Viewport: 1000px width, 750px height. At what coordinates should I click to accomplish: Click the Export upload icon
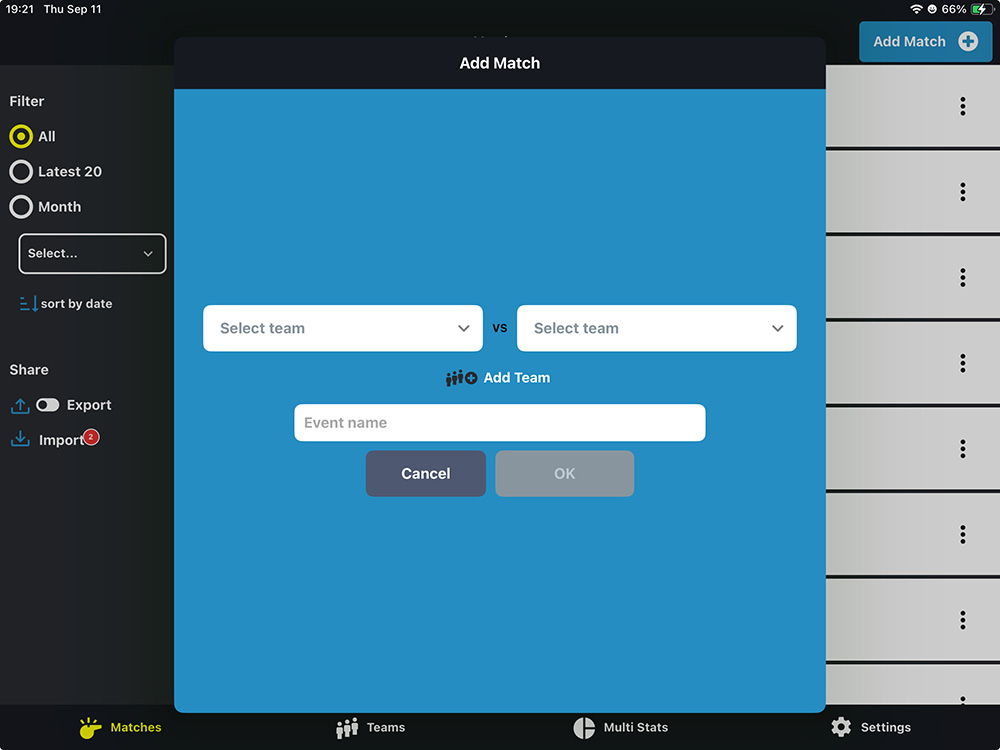20,405
